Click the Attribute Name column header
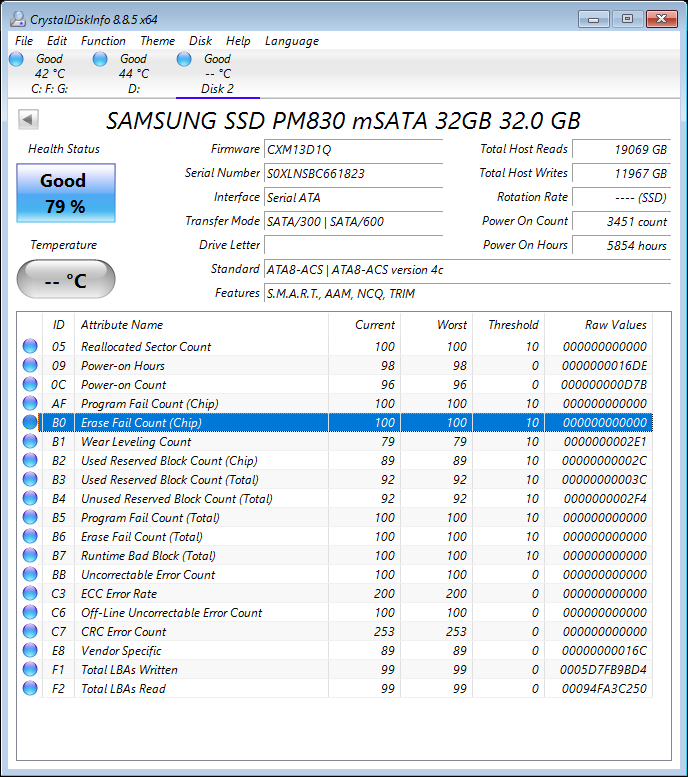The width and height of the screenshot is (688, 777). coord(201,325)
